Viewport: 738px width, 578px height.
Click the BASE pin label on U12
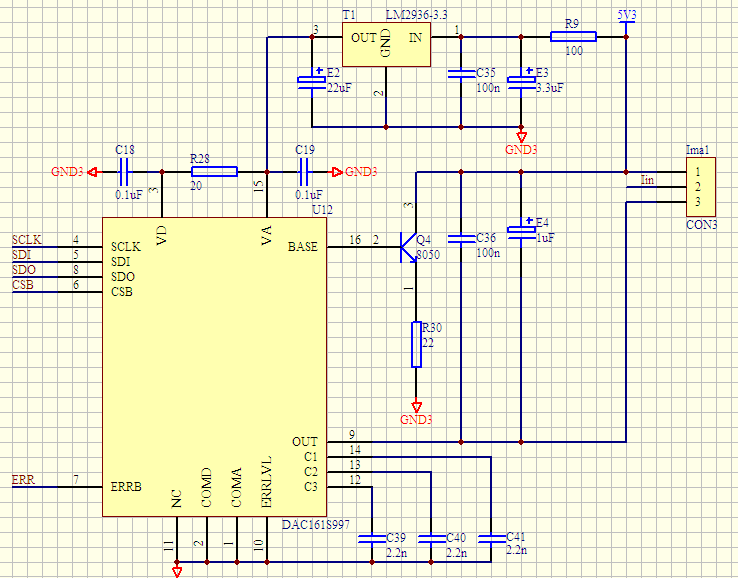tap(303, 247)
